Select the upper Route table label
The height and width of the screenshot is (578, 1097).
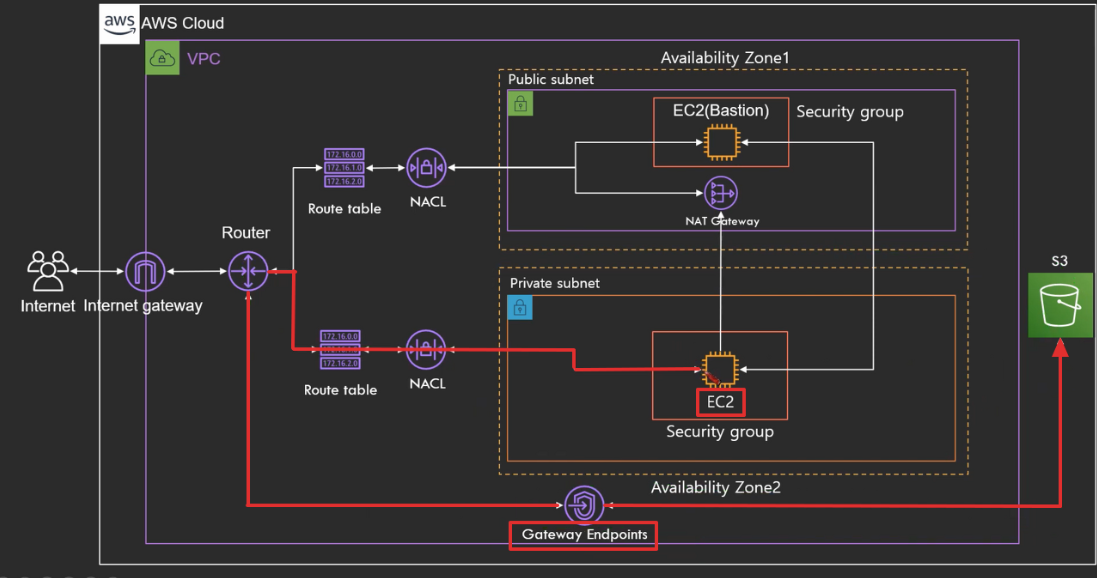point(344,209)
